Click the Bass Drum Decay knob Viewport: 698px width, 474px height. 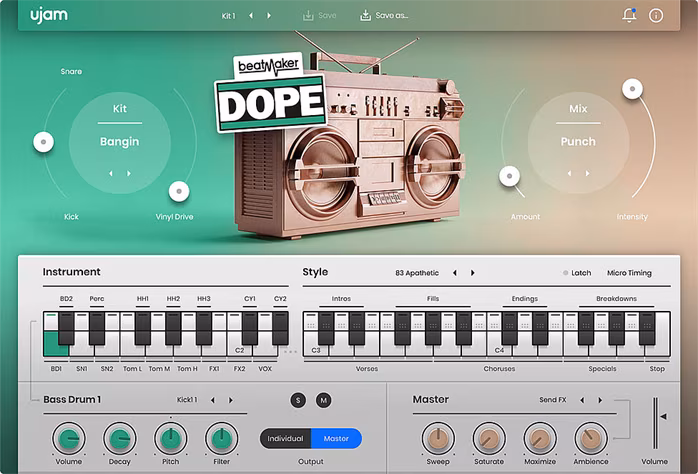coord(120,438)
